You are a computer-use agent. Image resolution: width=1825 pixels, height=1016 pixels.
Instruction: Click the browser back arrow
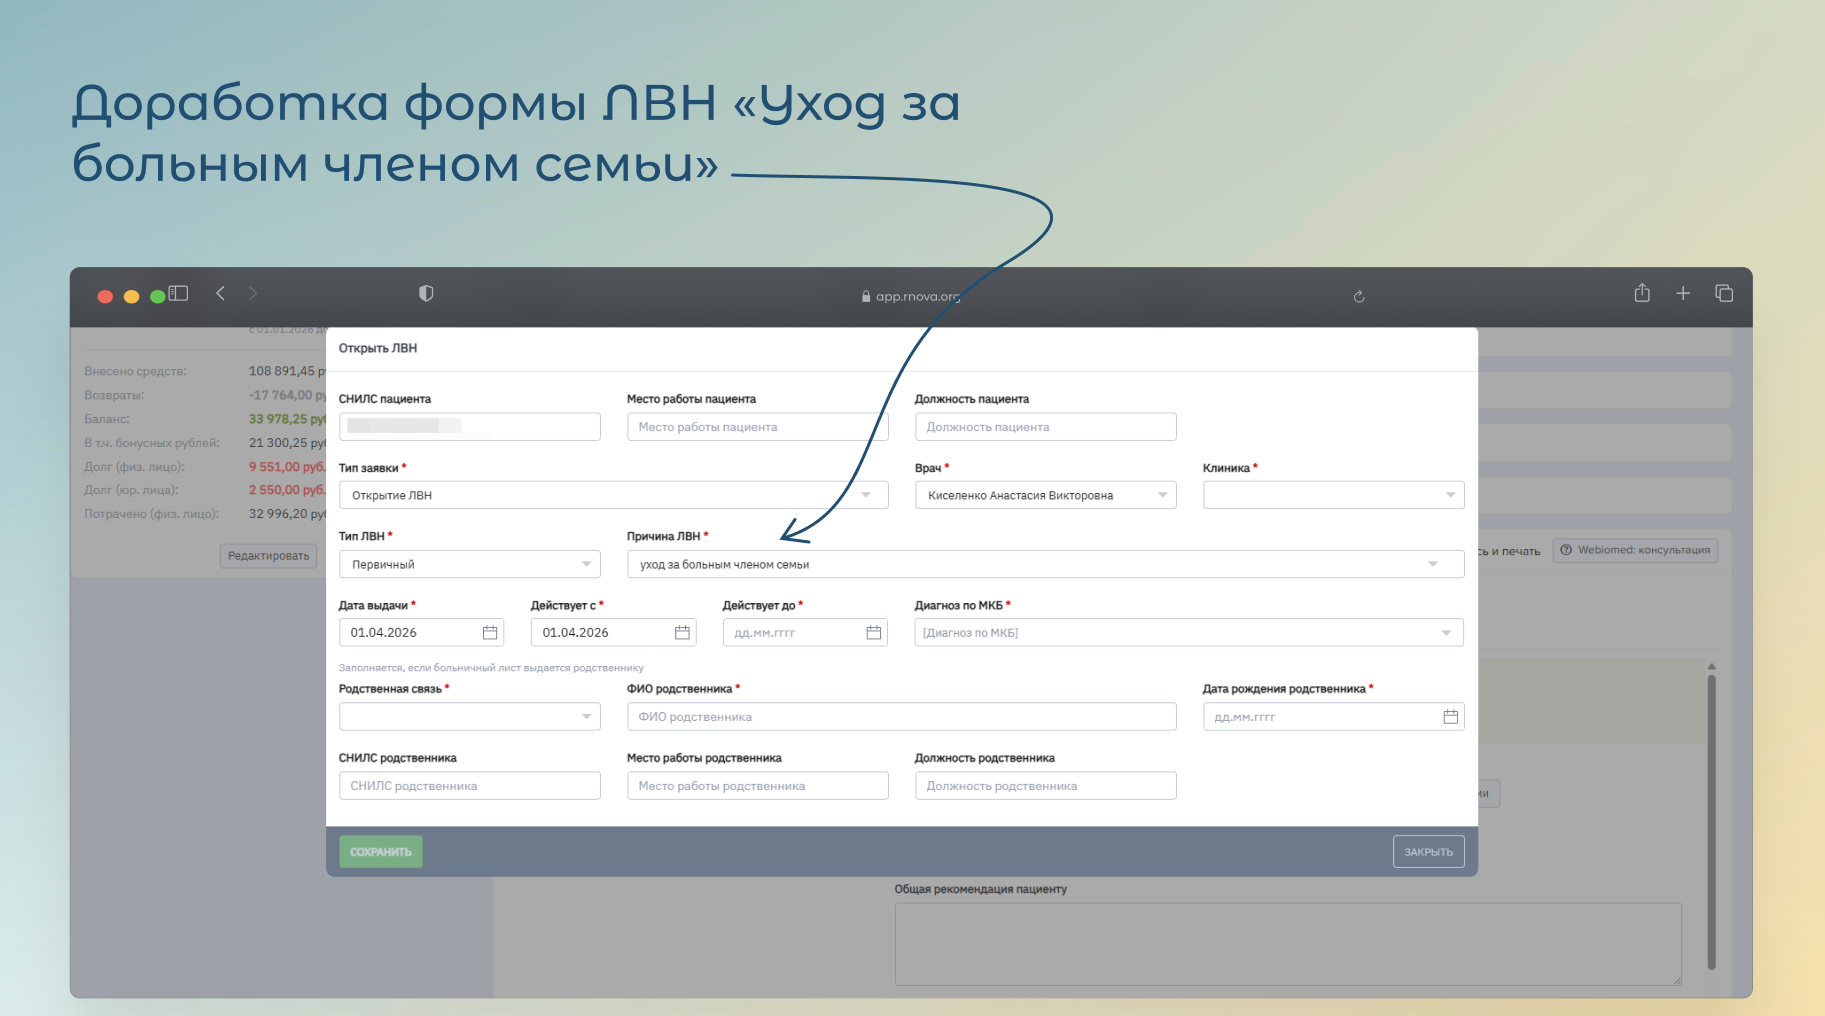click(221, 293)
